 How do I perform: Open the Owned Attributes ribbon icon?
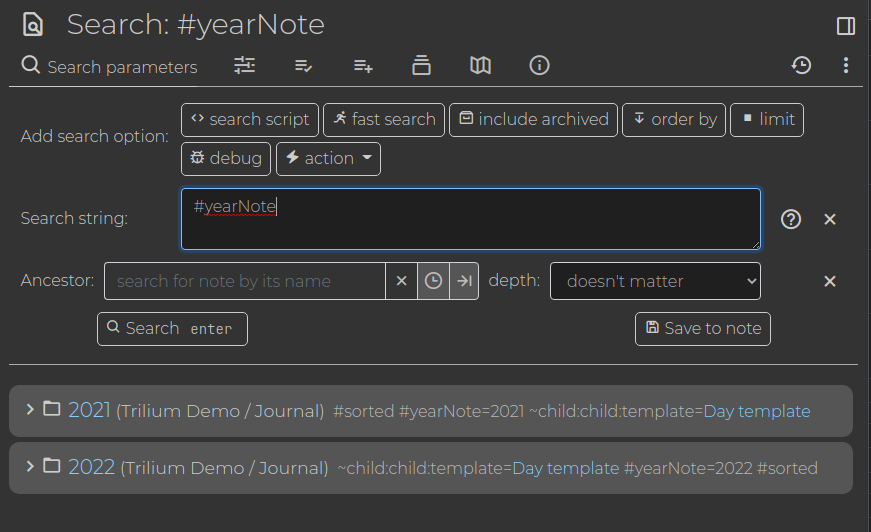tap(303, 66)
